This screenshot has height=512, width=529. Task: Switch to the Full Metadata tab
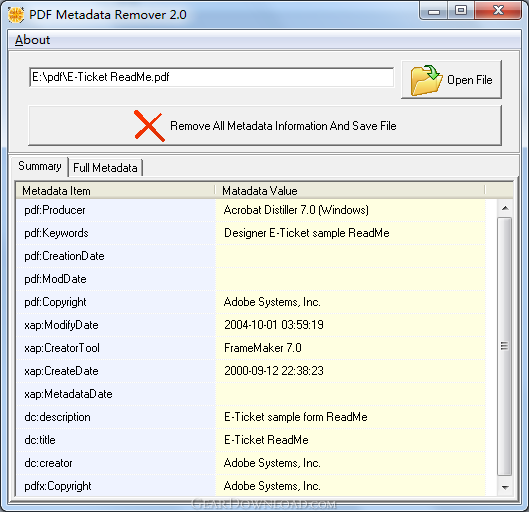105,168
